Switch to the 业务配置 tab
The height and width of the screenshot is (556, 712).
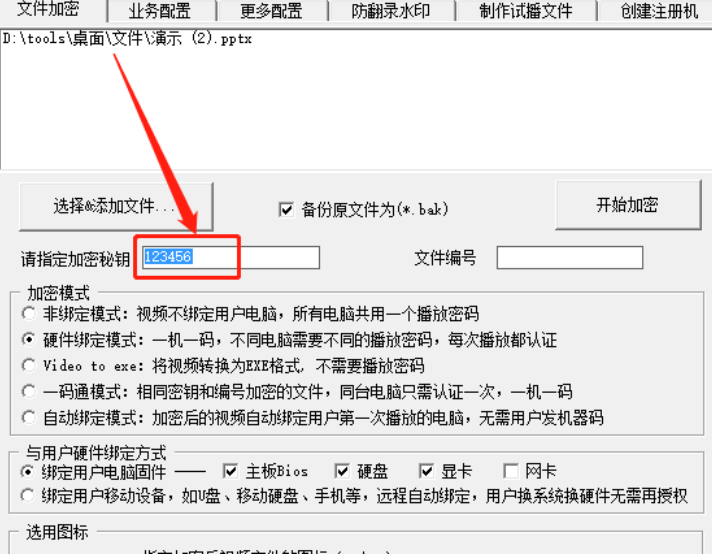click(x=160, y=11)
